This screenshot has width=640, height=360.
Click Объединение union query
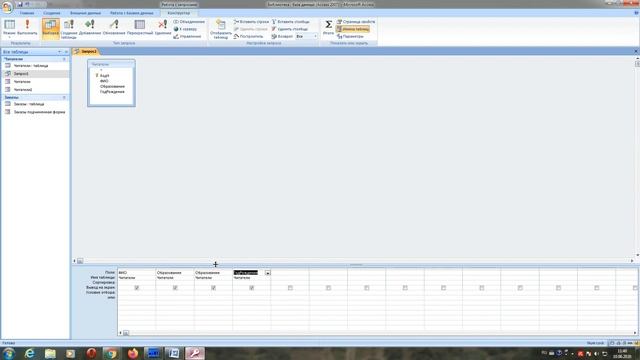point(189,22)
